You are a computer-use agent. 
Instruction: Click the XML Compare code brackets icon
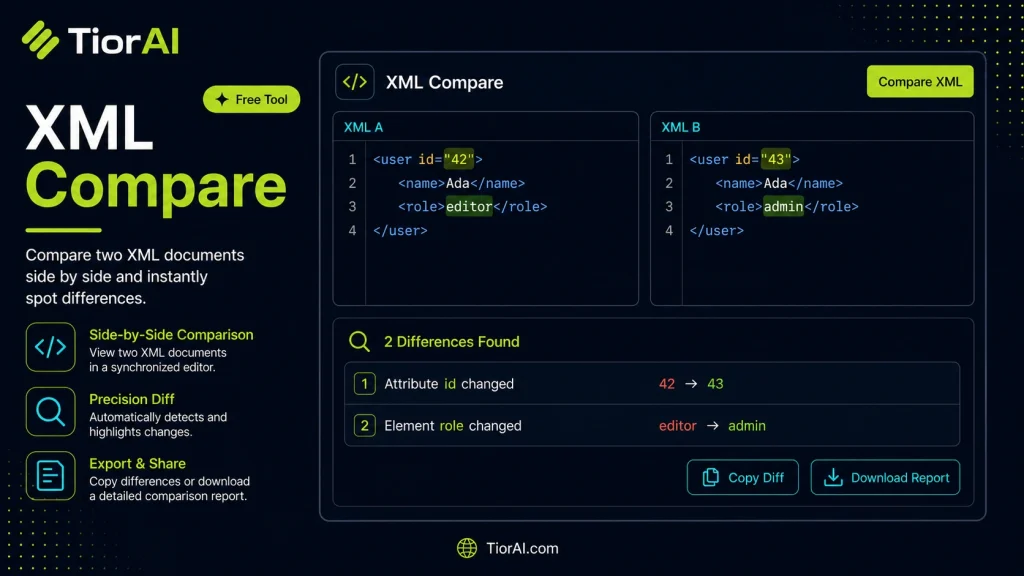(x=355, y=82)
